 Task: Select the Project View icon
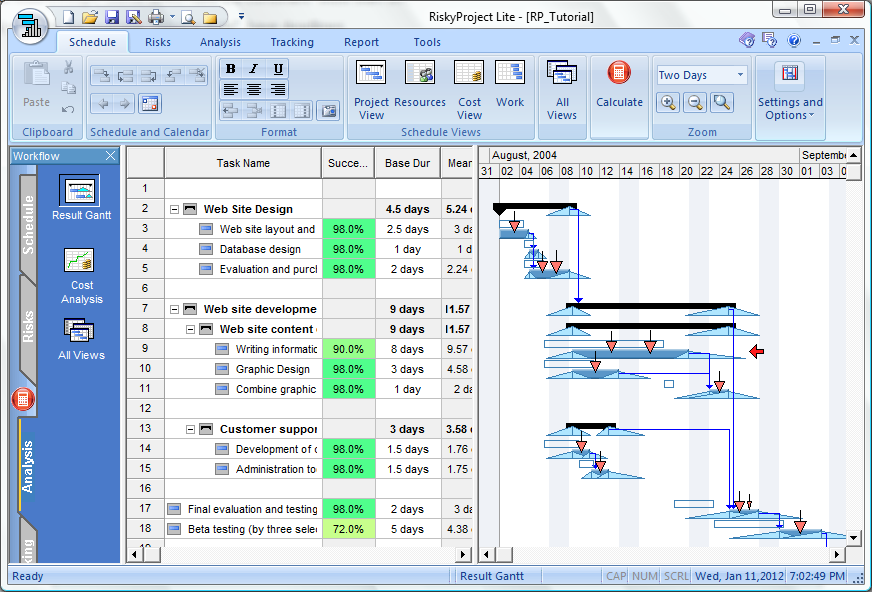[x=371, y=72]
